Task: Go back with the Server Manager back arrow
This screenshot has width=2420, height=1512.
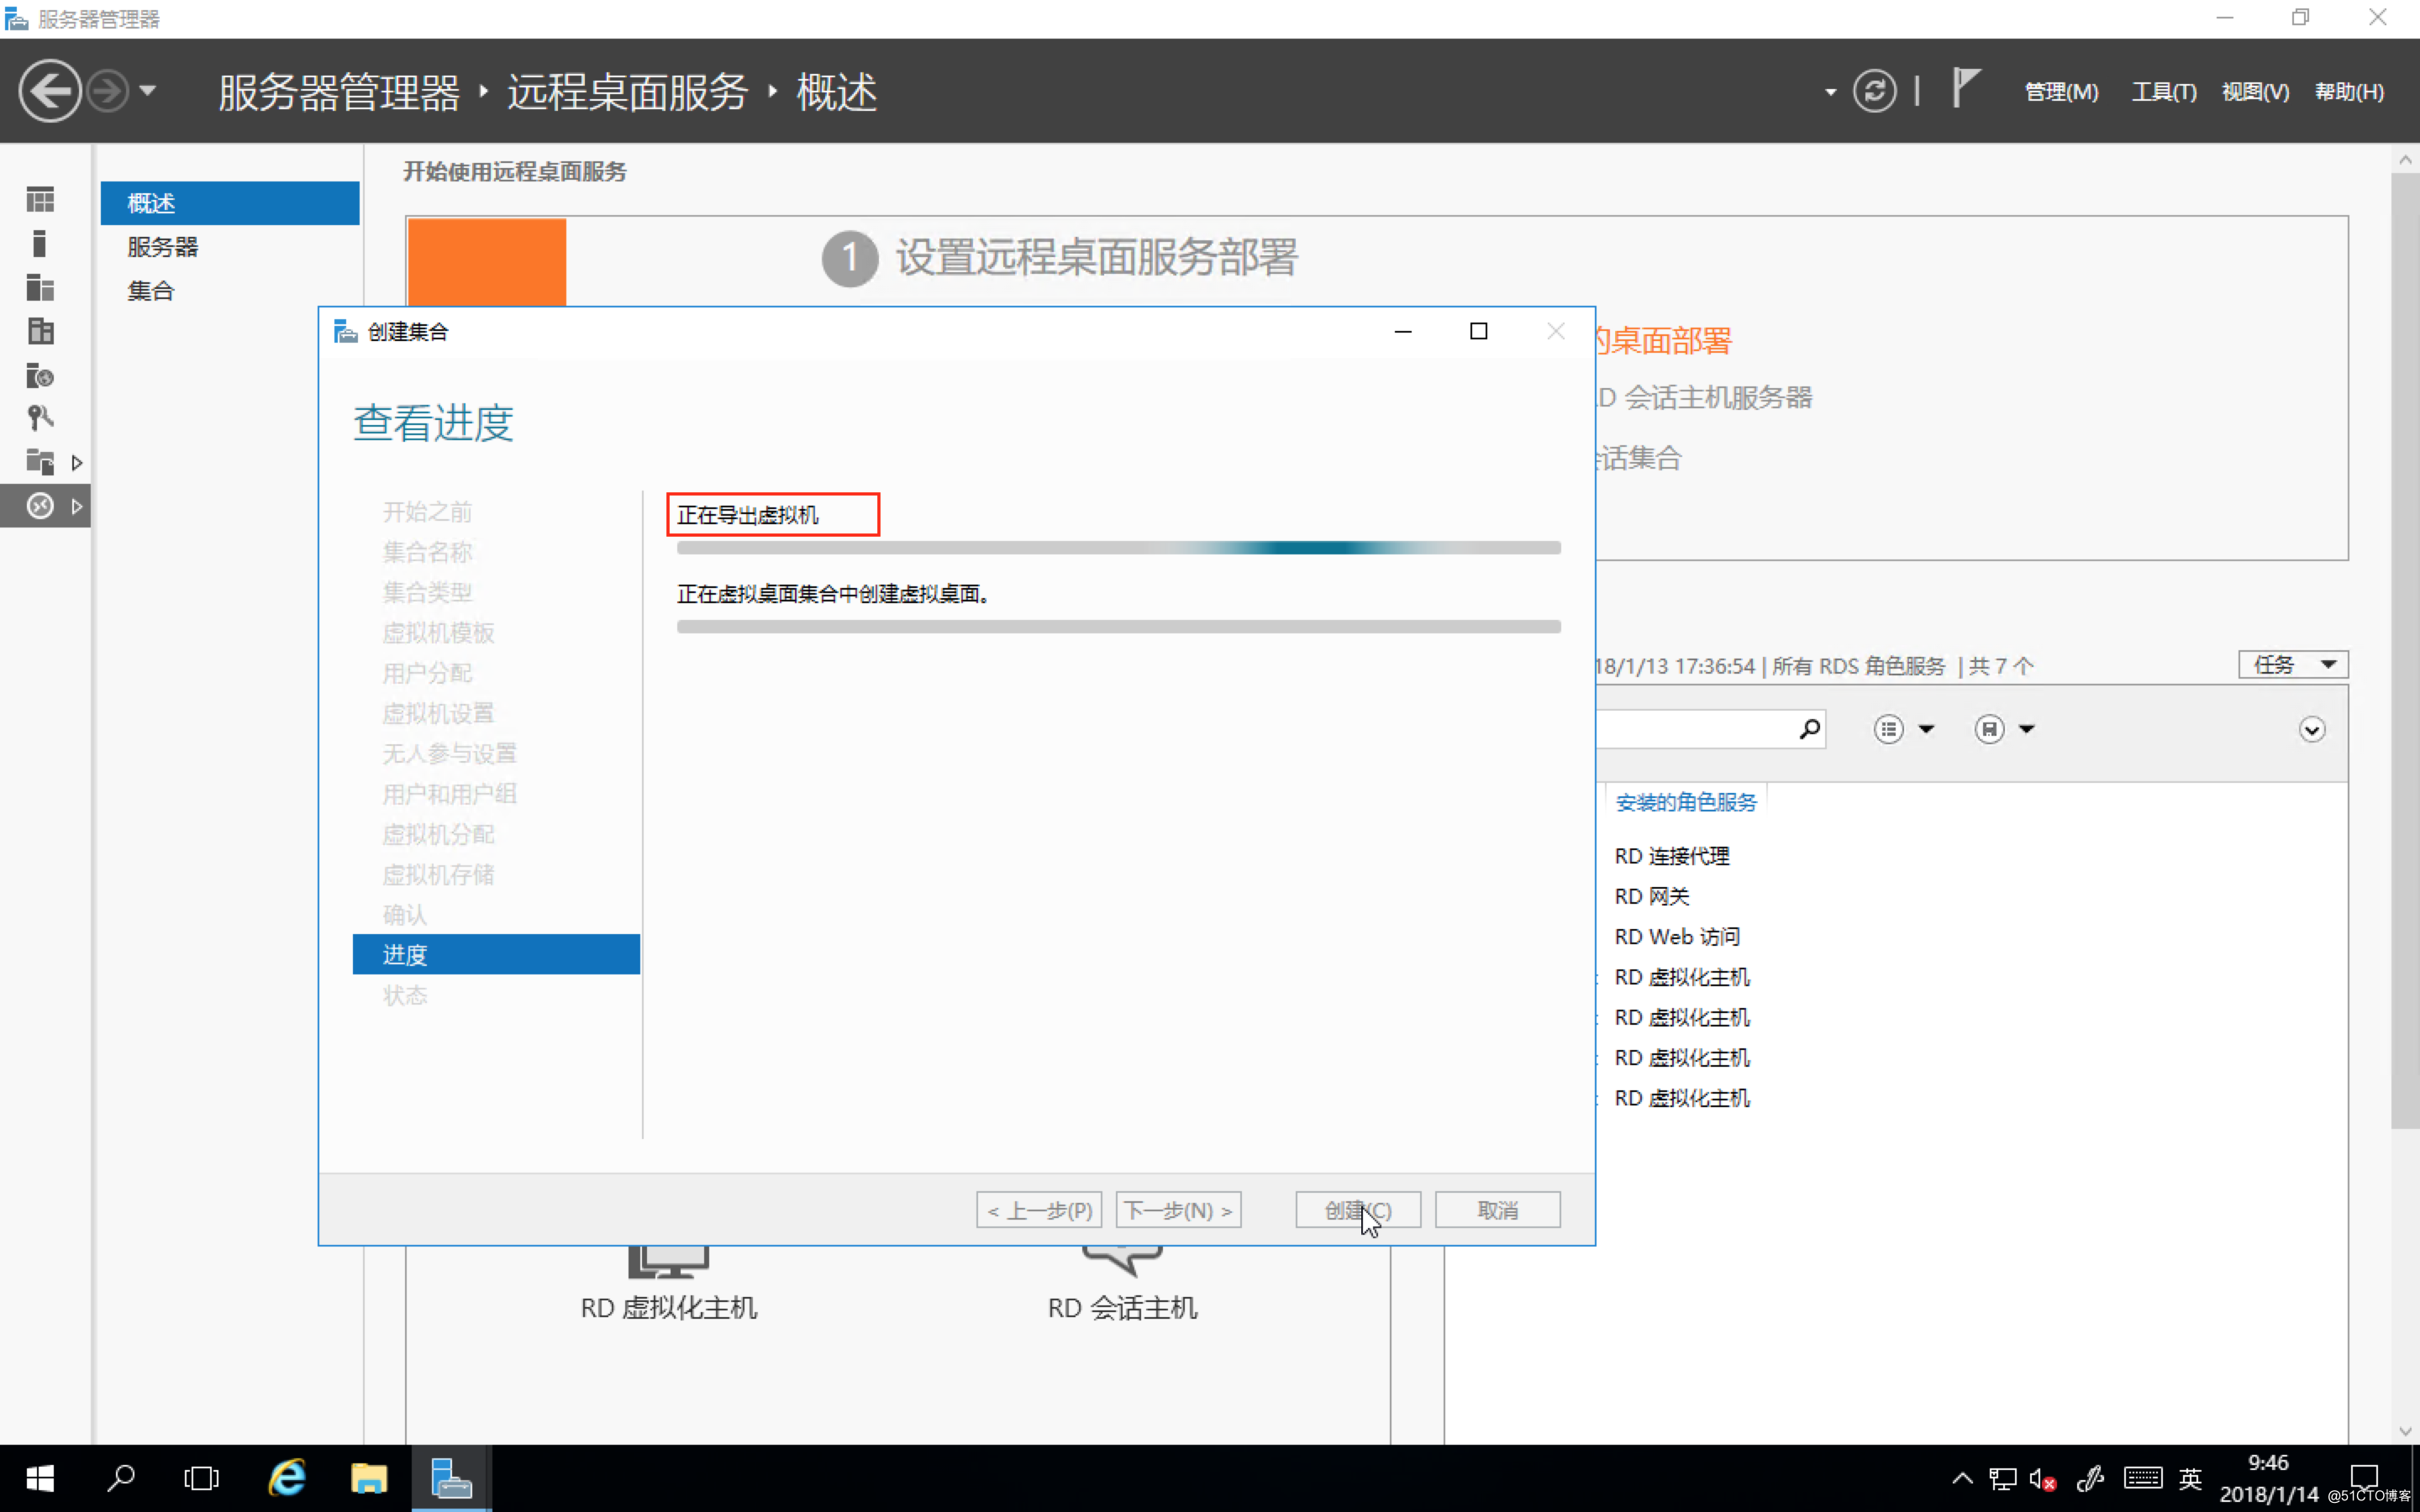Action: (x=49, y=91)
